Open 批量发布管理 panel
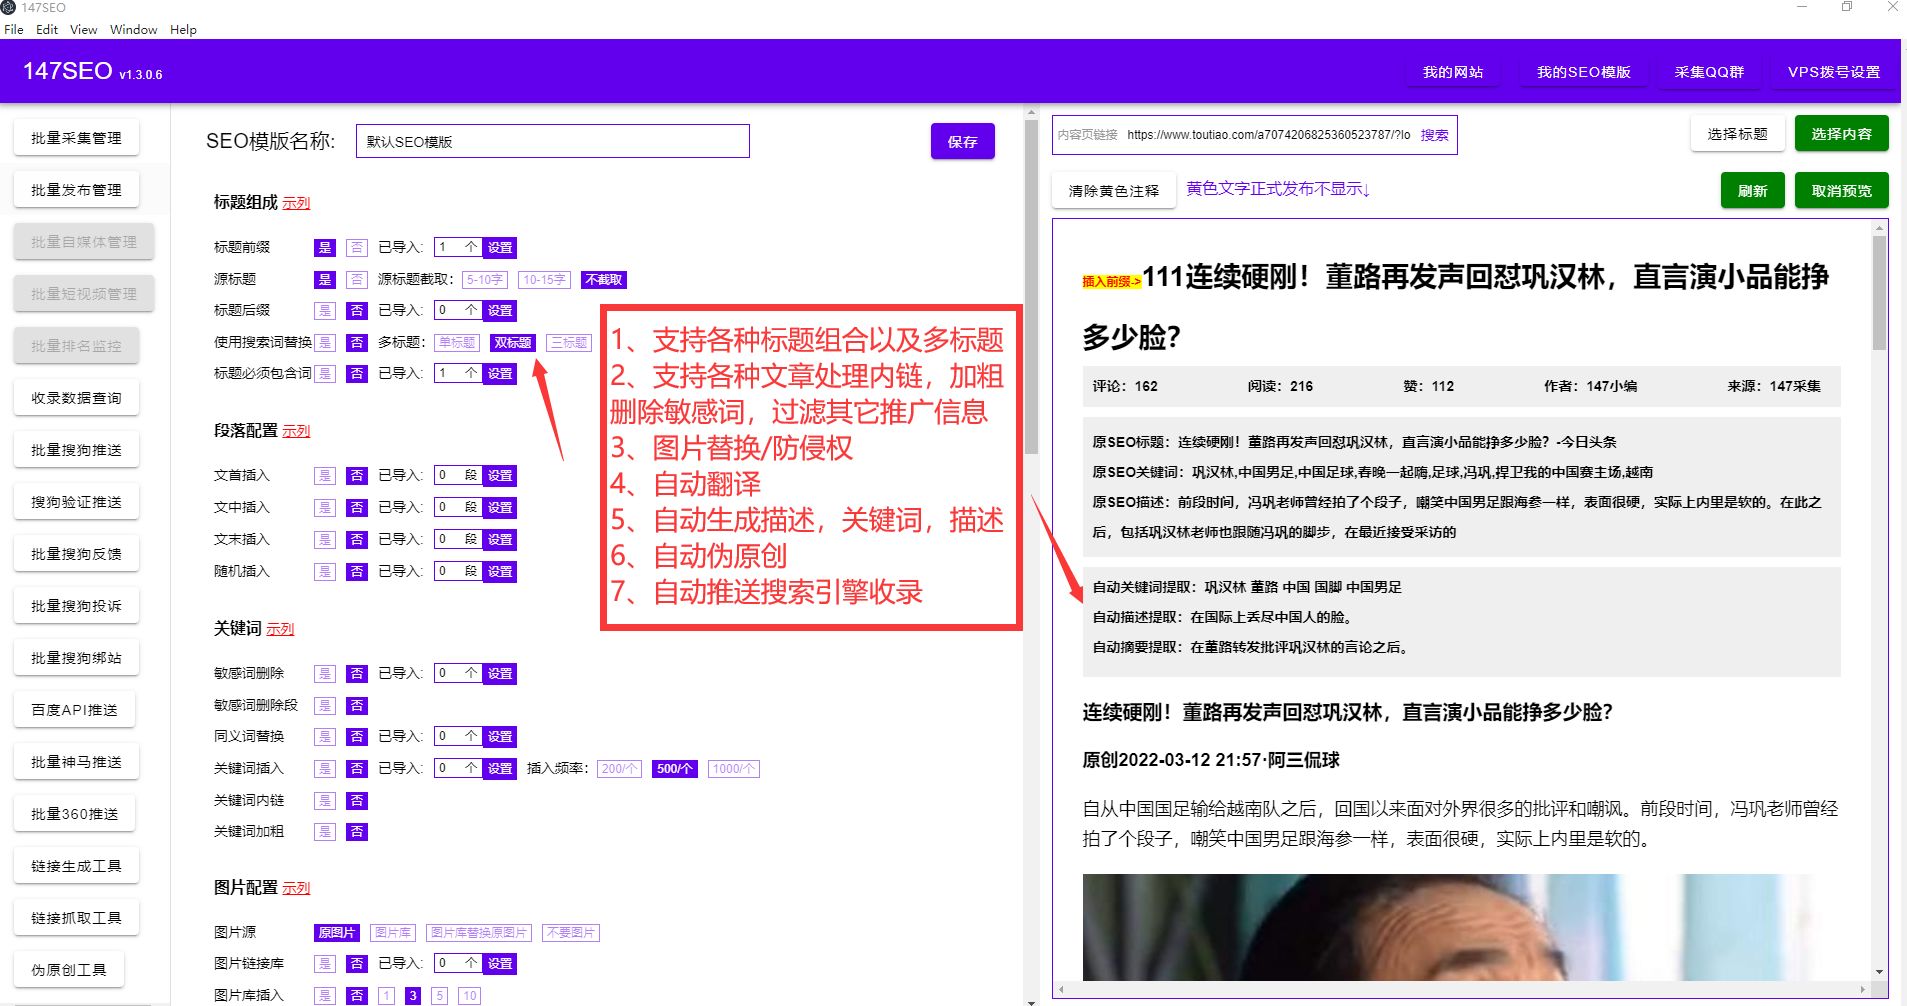The height and width of the screenshot is (1006, 1907). click(75, 189)
